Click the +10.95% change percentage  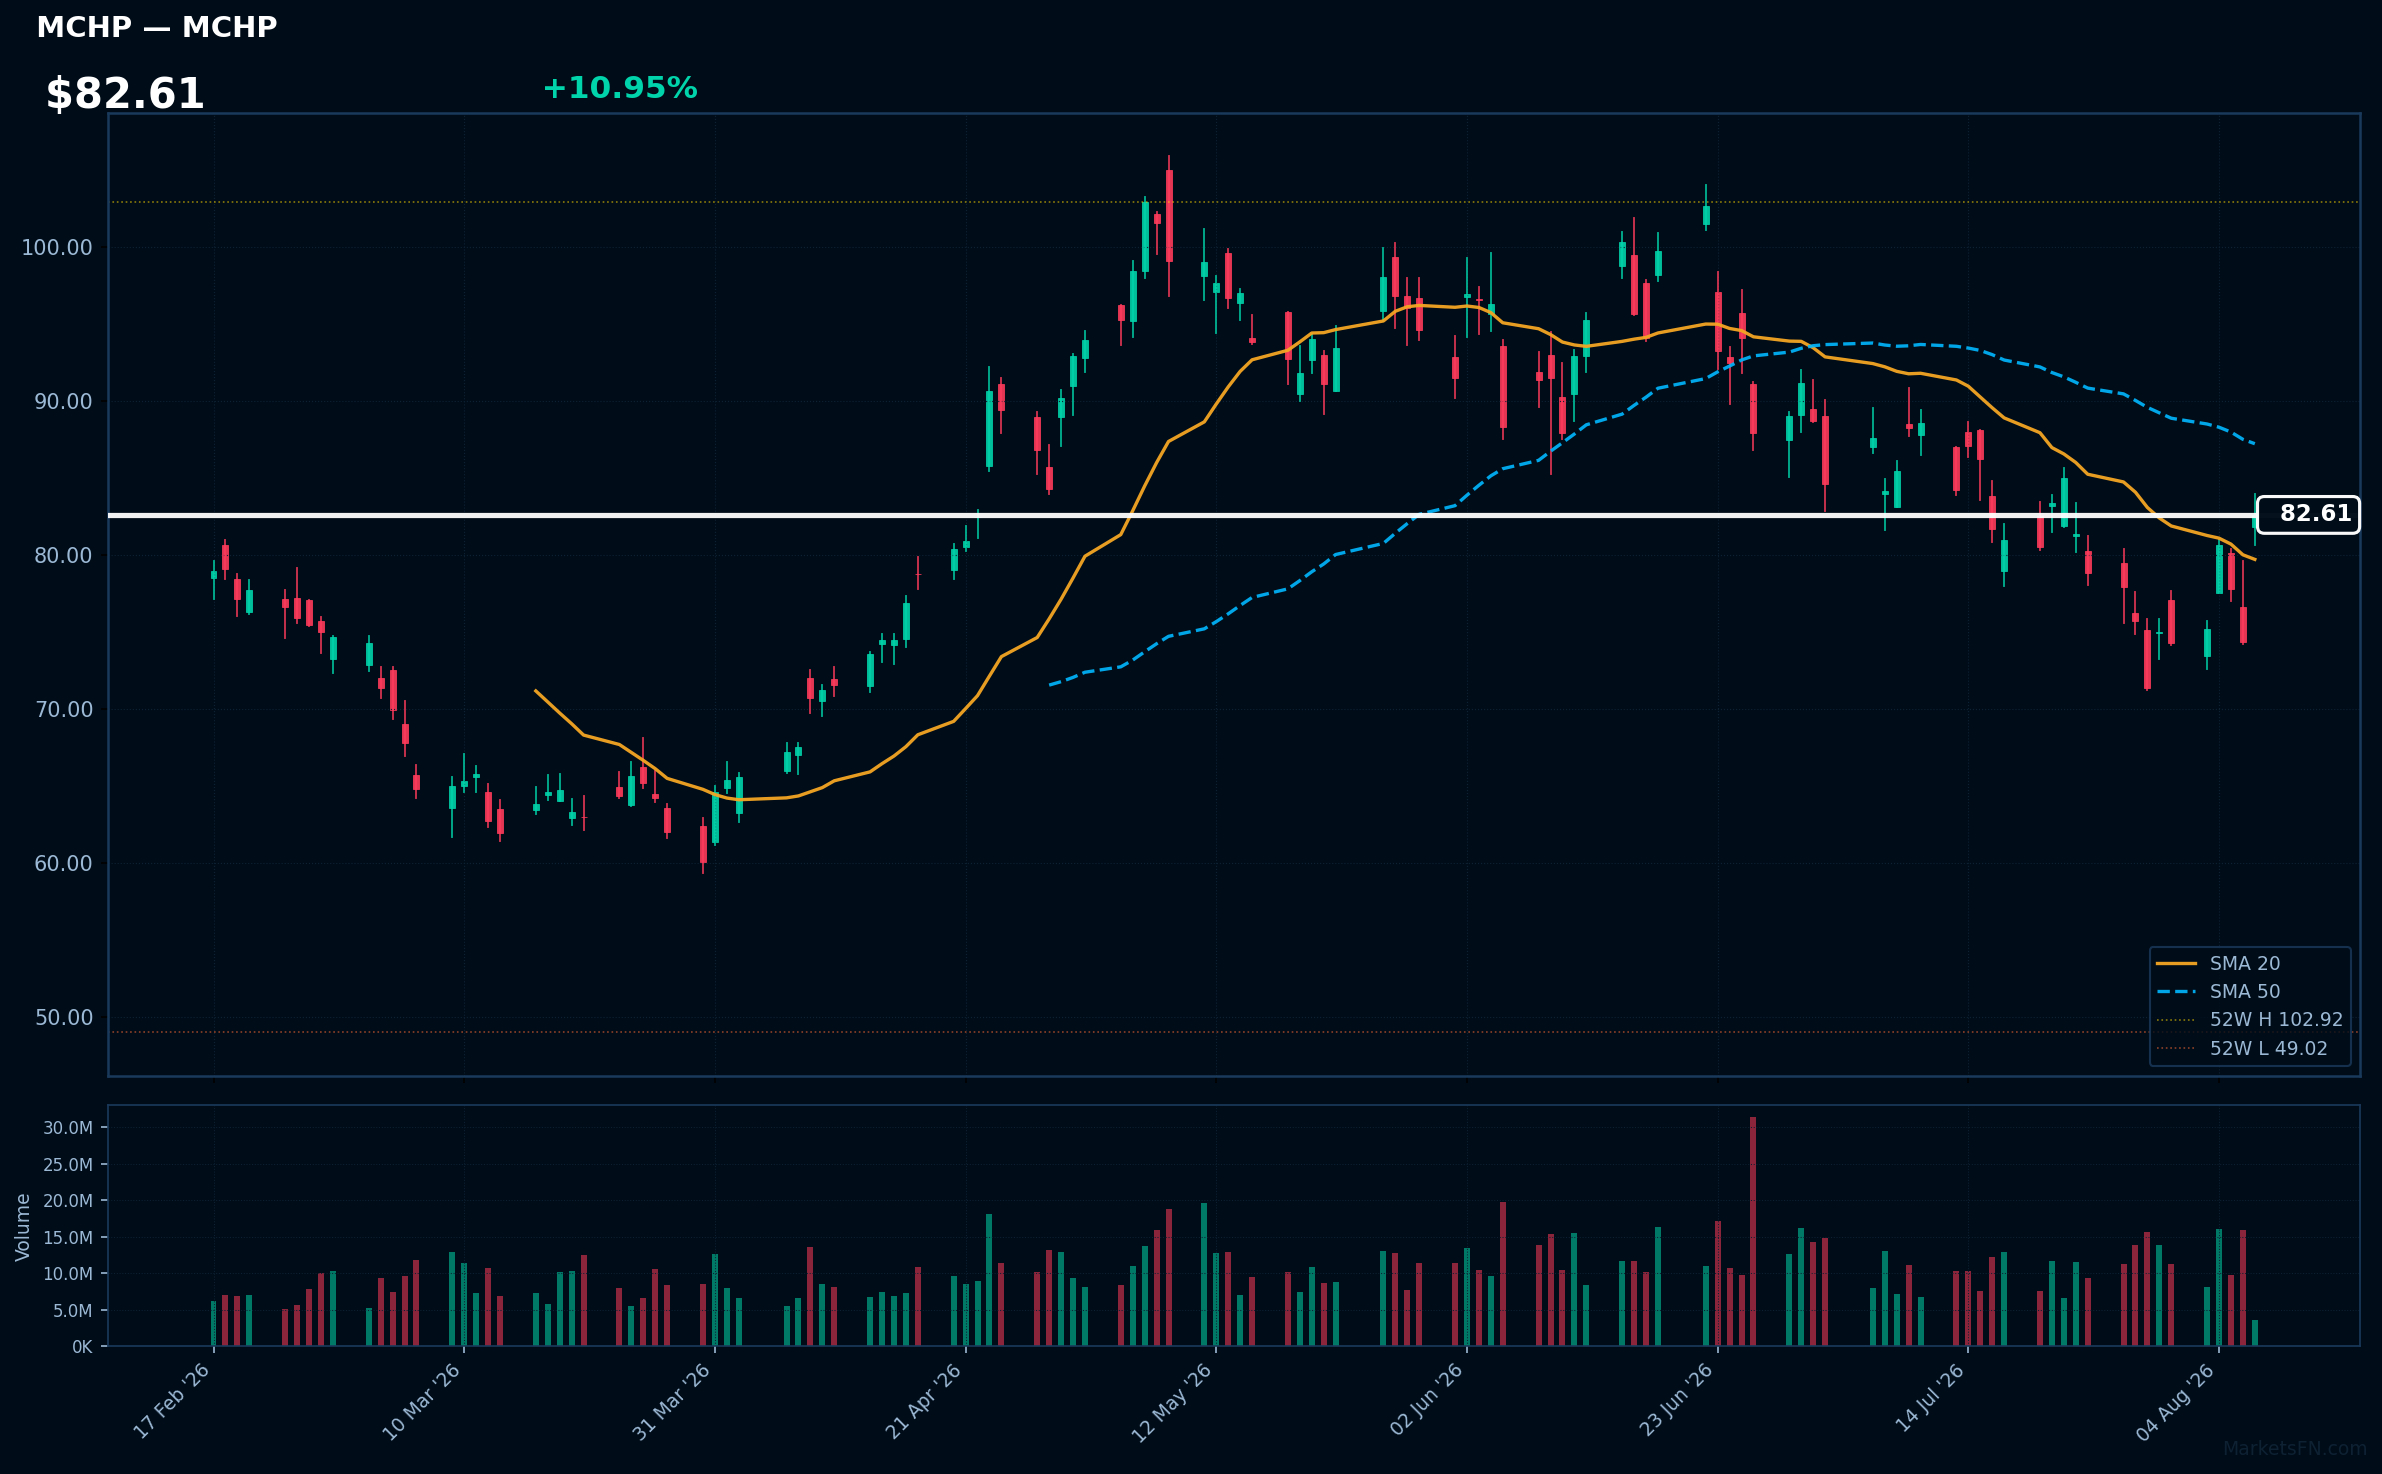pyautogui.click(x=619, y=88)
